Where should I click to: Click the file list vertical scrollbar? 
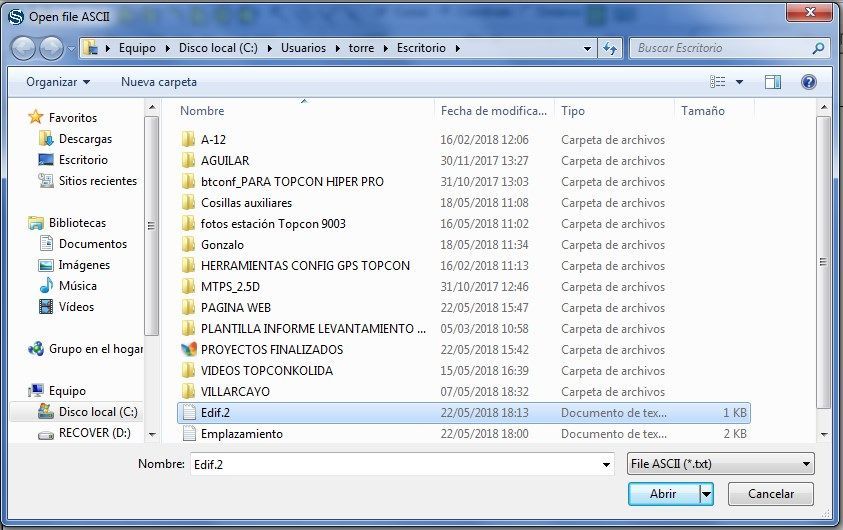click(823, 262)
